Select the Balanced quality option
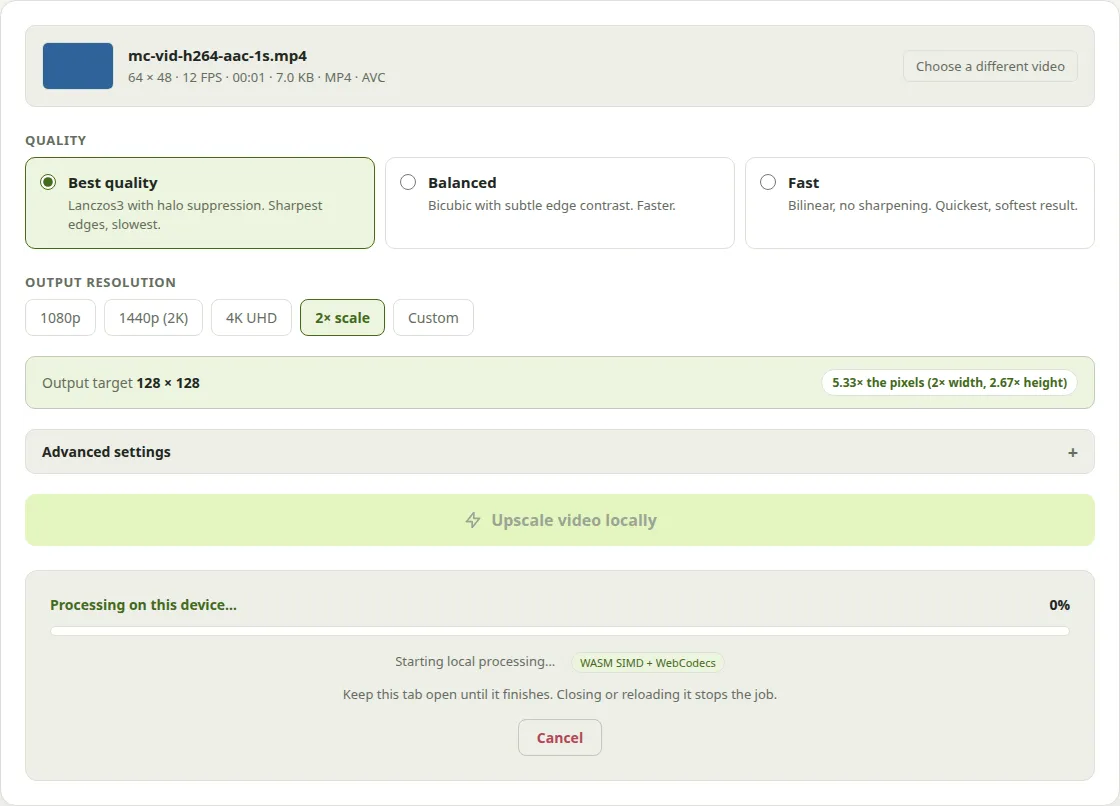The height and width of the screenshot is (806, 1120). (559, 203)
